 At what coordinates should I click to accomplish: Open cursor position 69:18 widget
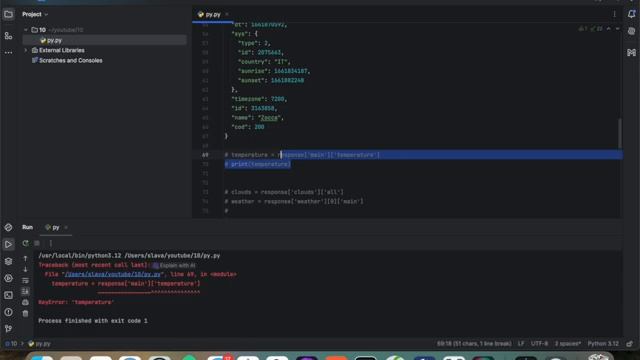[474, 344]
